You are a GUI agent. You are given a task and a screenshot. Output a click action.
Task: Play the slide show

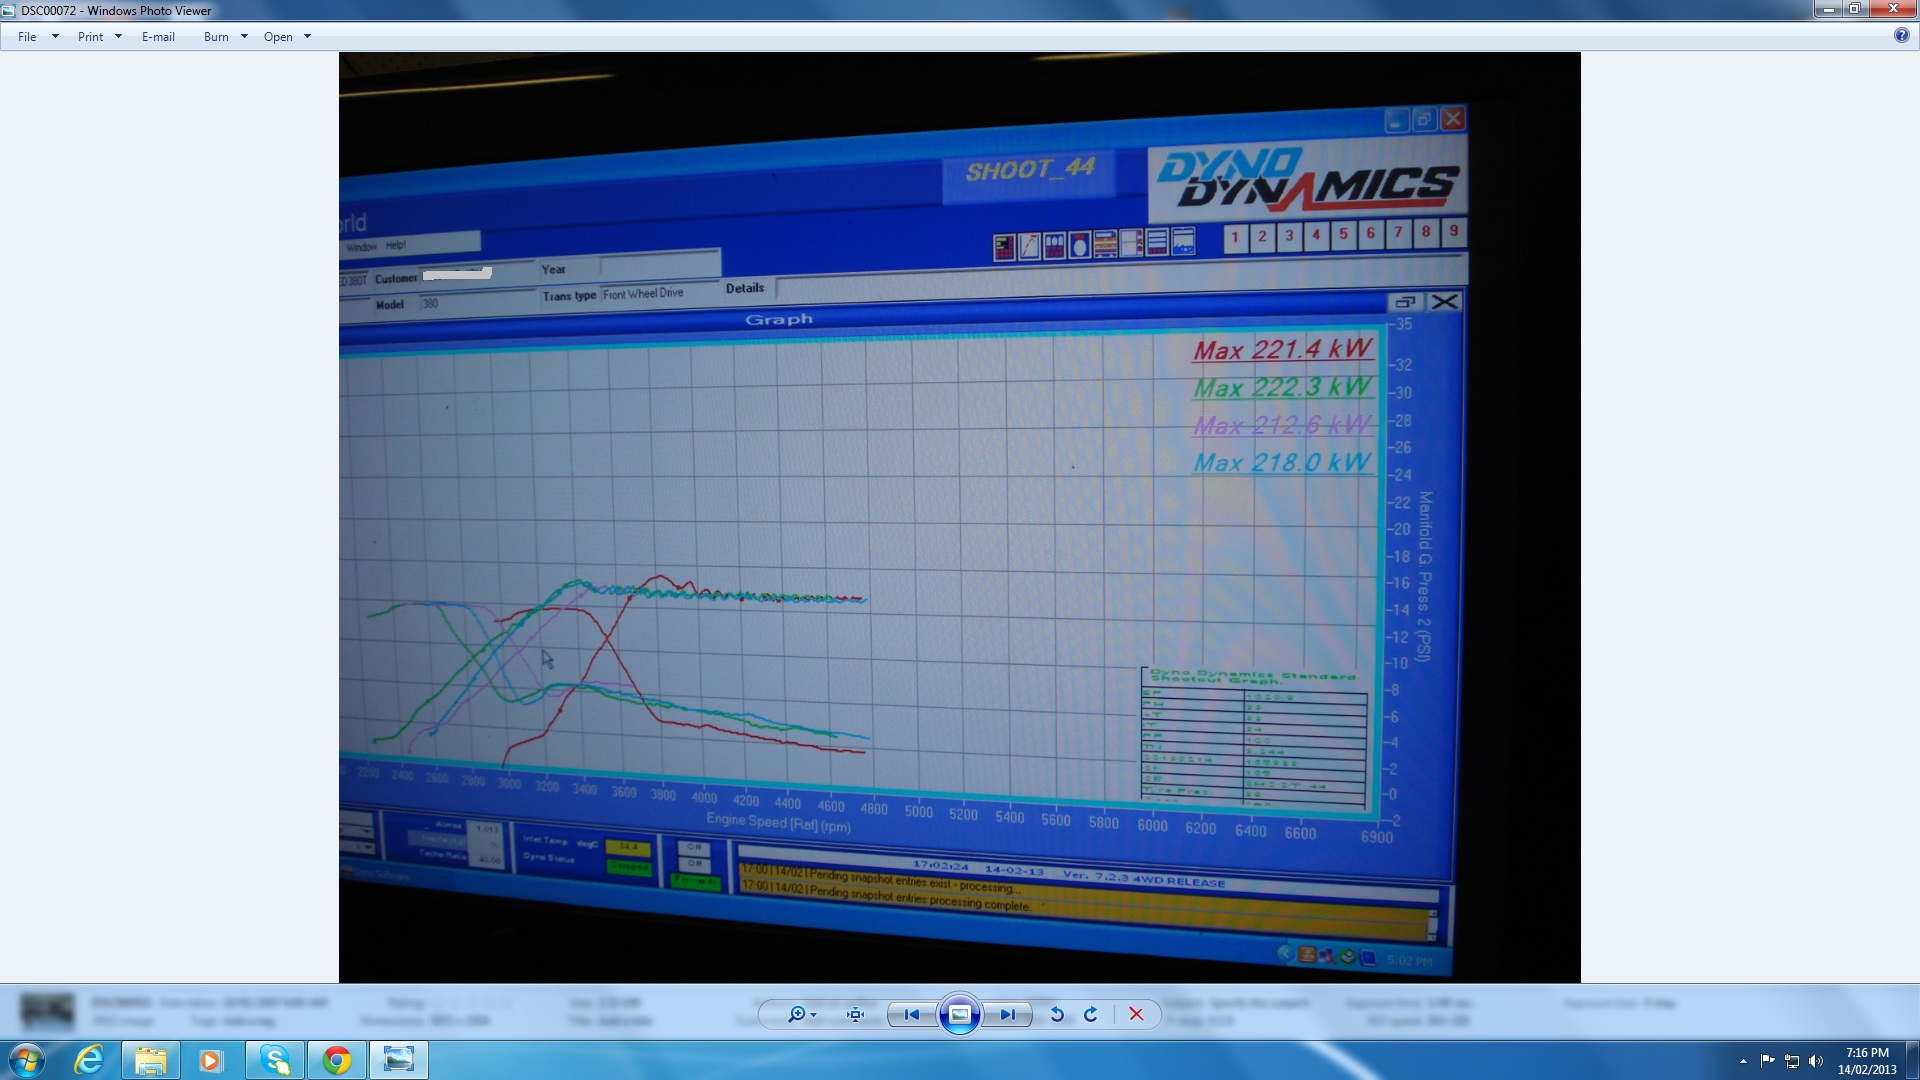tap(959, 1014)
